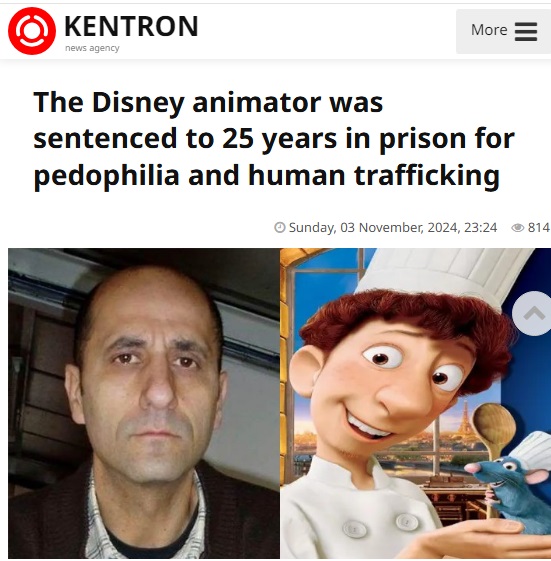Expand the More menu label
Viewport: 551px width, 561px height.
tap(489, 30)
